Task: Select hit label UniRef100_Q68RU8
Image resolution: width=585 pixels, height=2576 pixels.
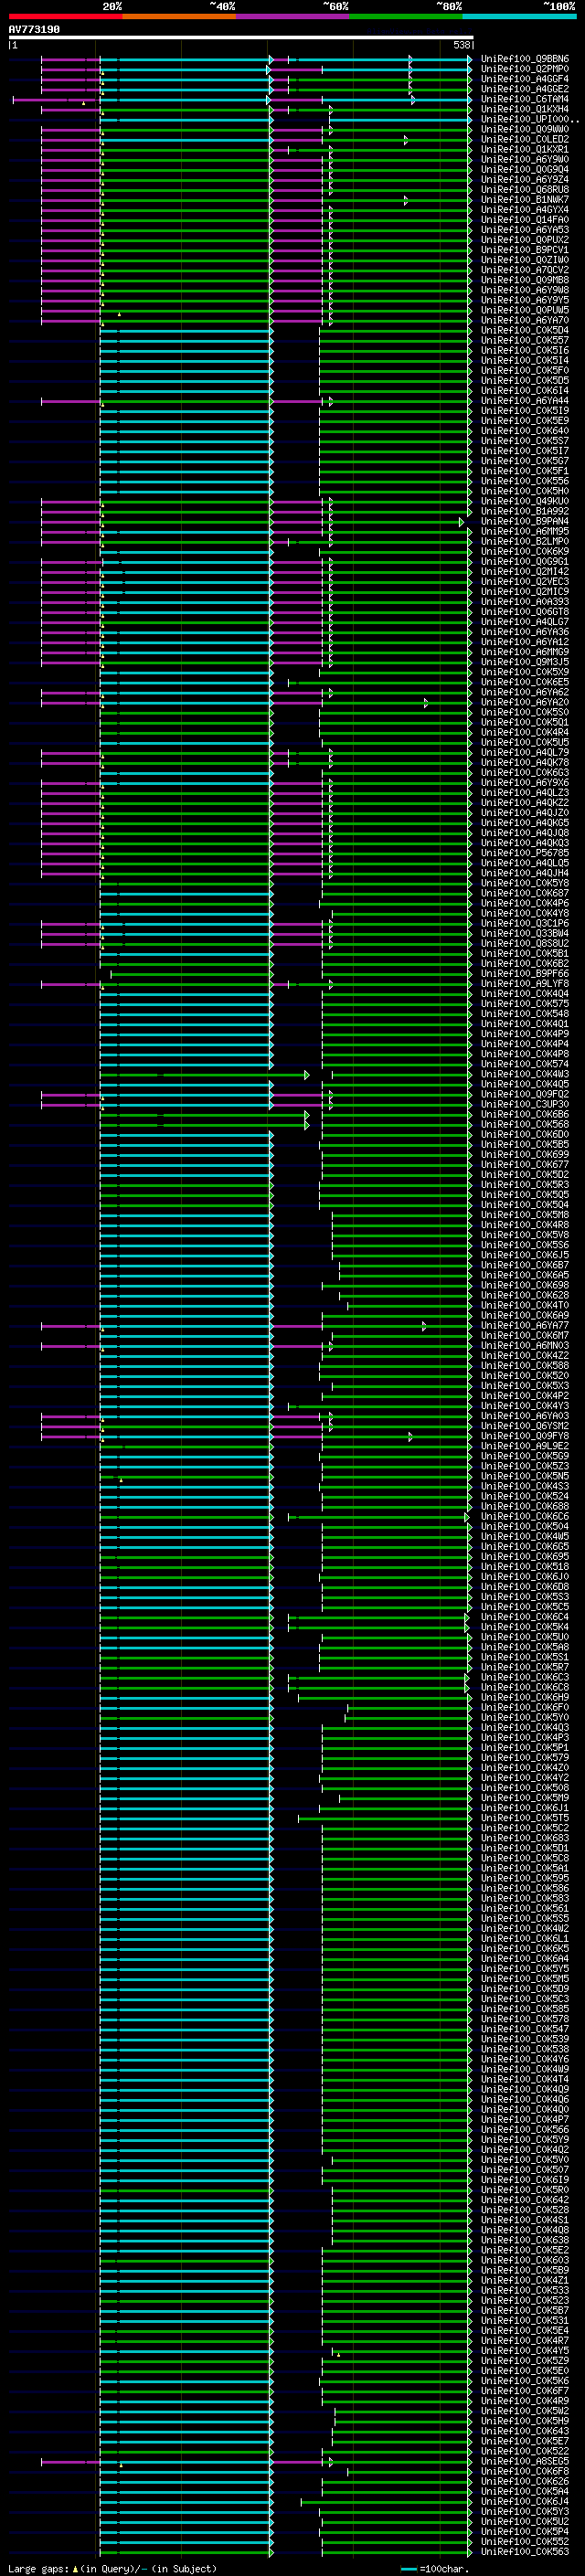Action: (x=524, y=189)
